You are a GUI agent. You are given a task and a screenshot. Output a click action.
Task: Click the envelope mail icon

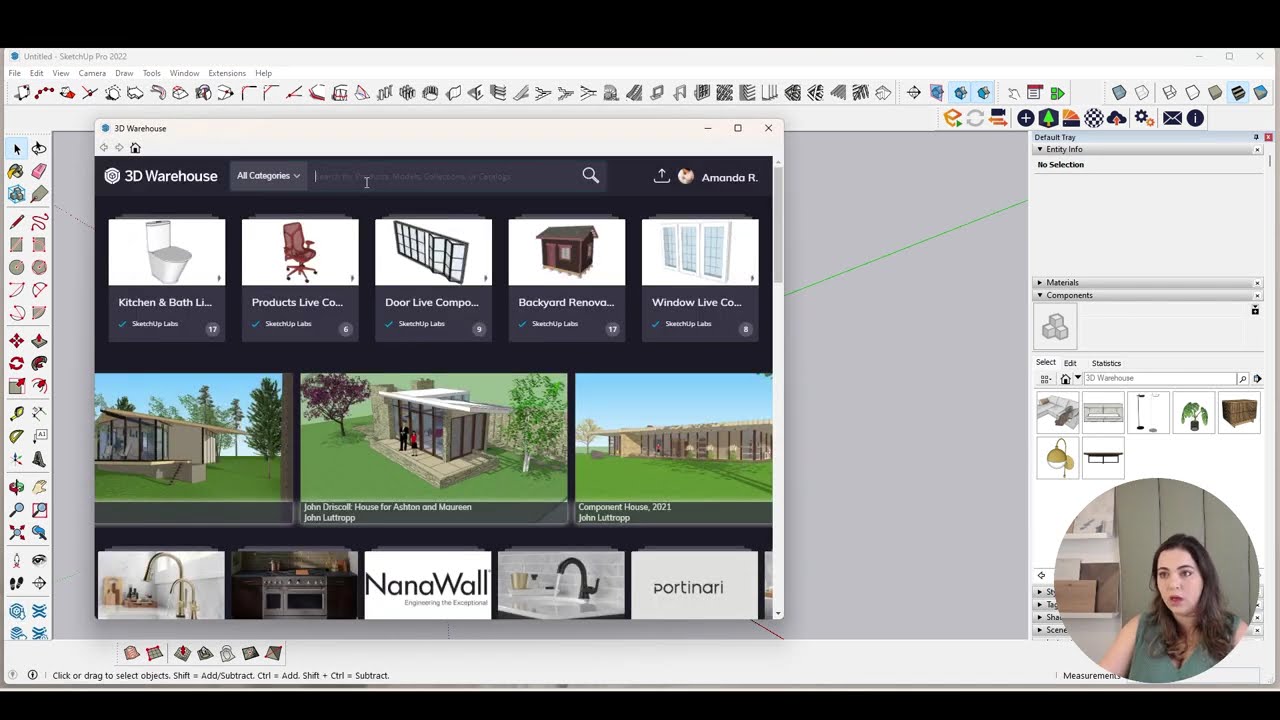coord(1172,118)
